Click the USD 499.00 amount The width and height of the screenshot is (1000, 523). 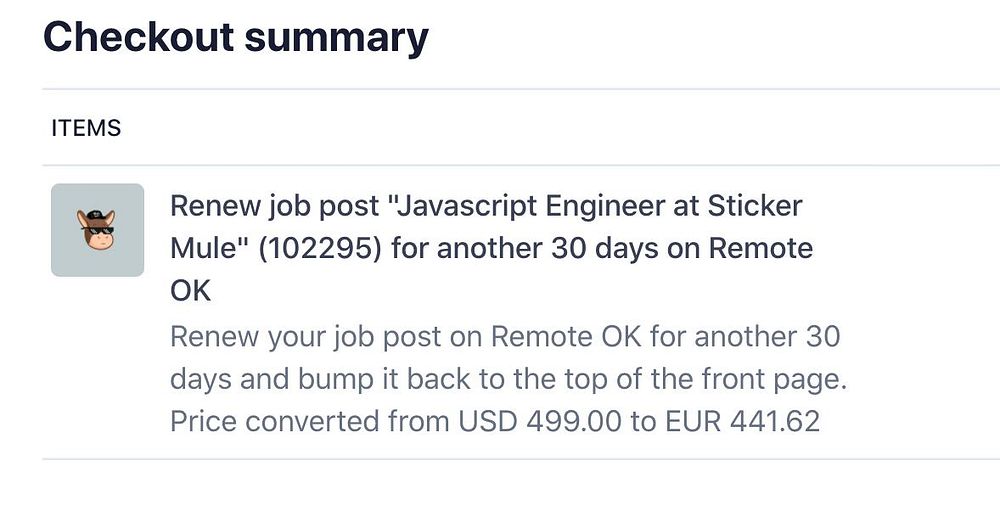coord(540,421)
